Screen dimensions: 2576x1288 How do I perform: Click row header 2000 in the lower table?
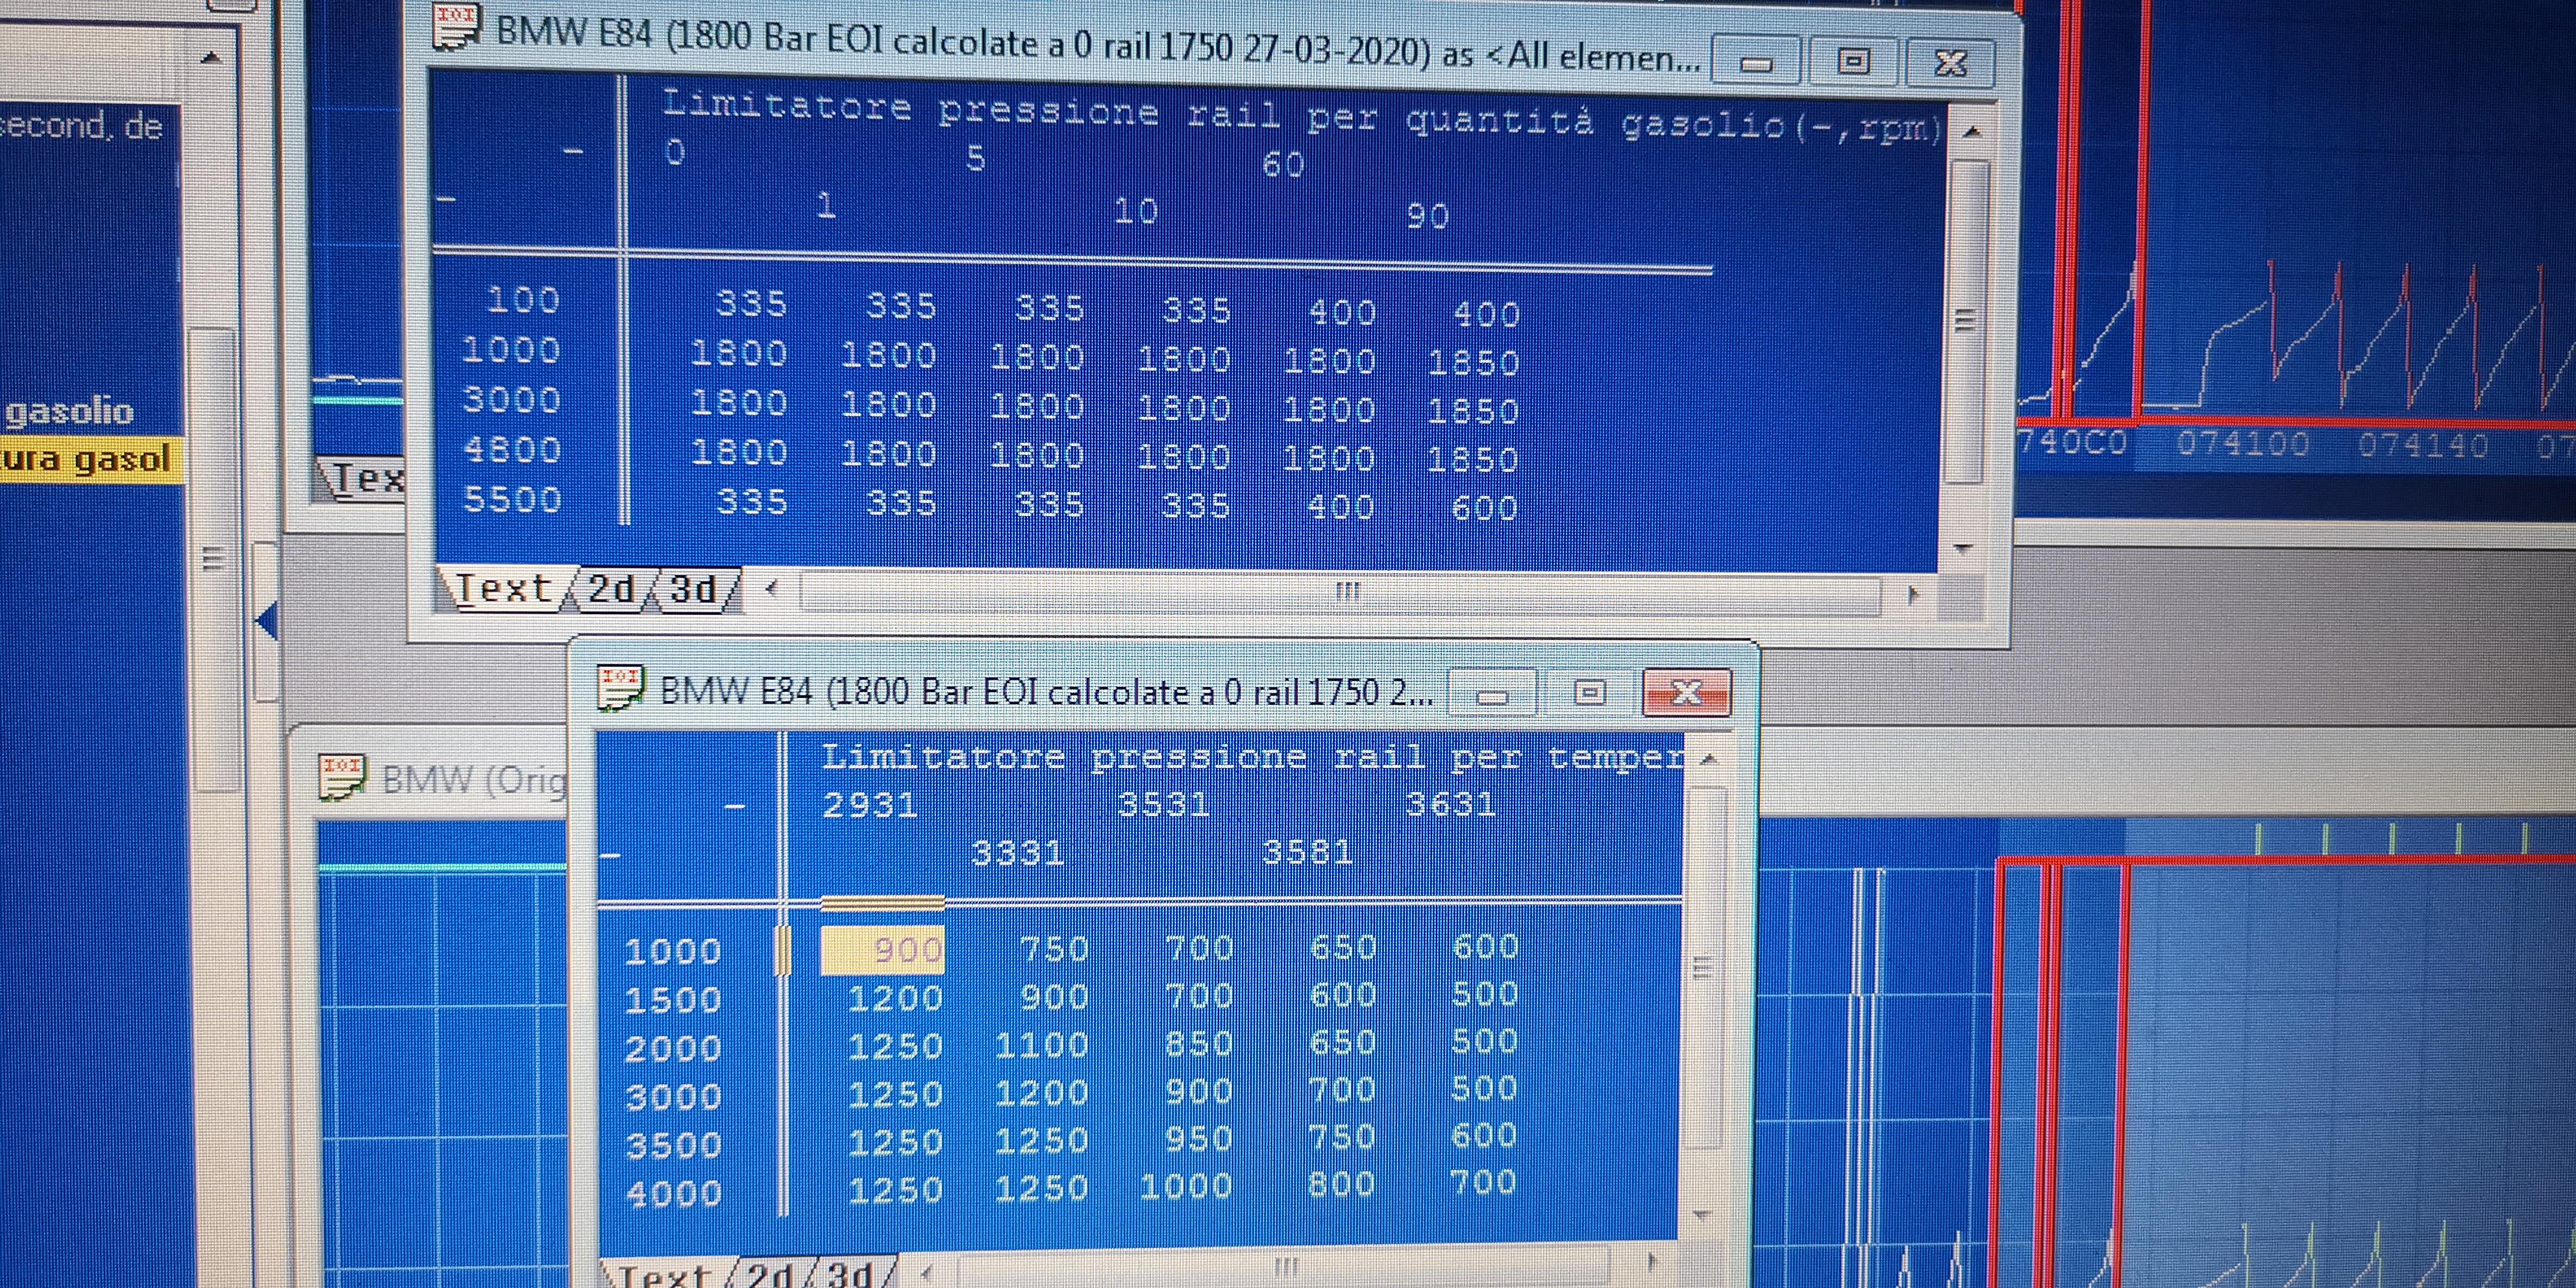(x=673, y=1049)
